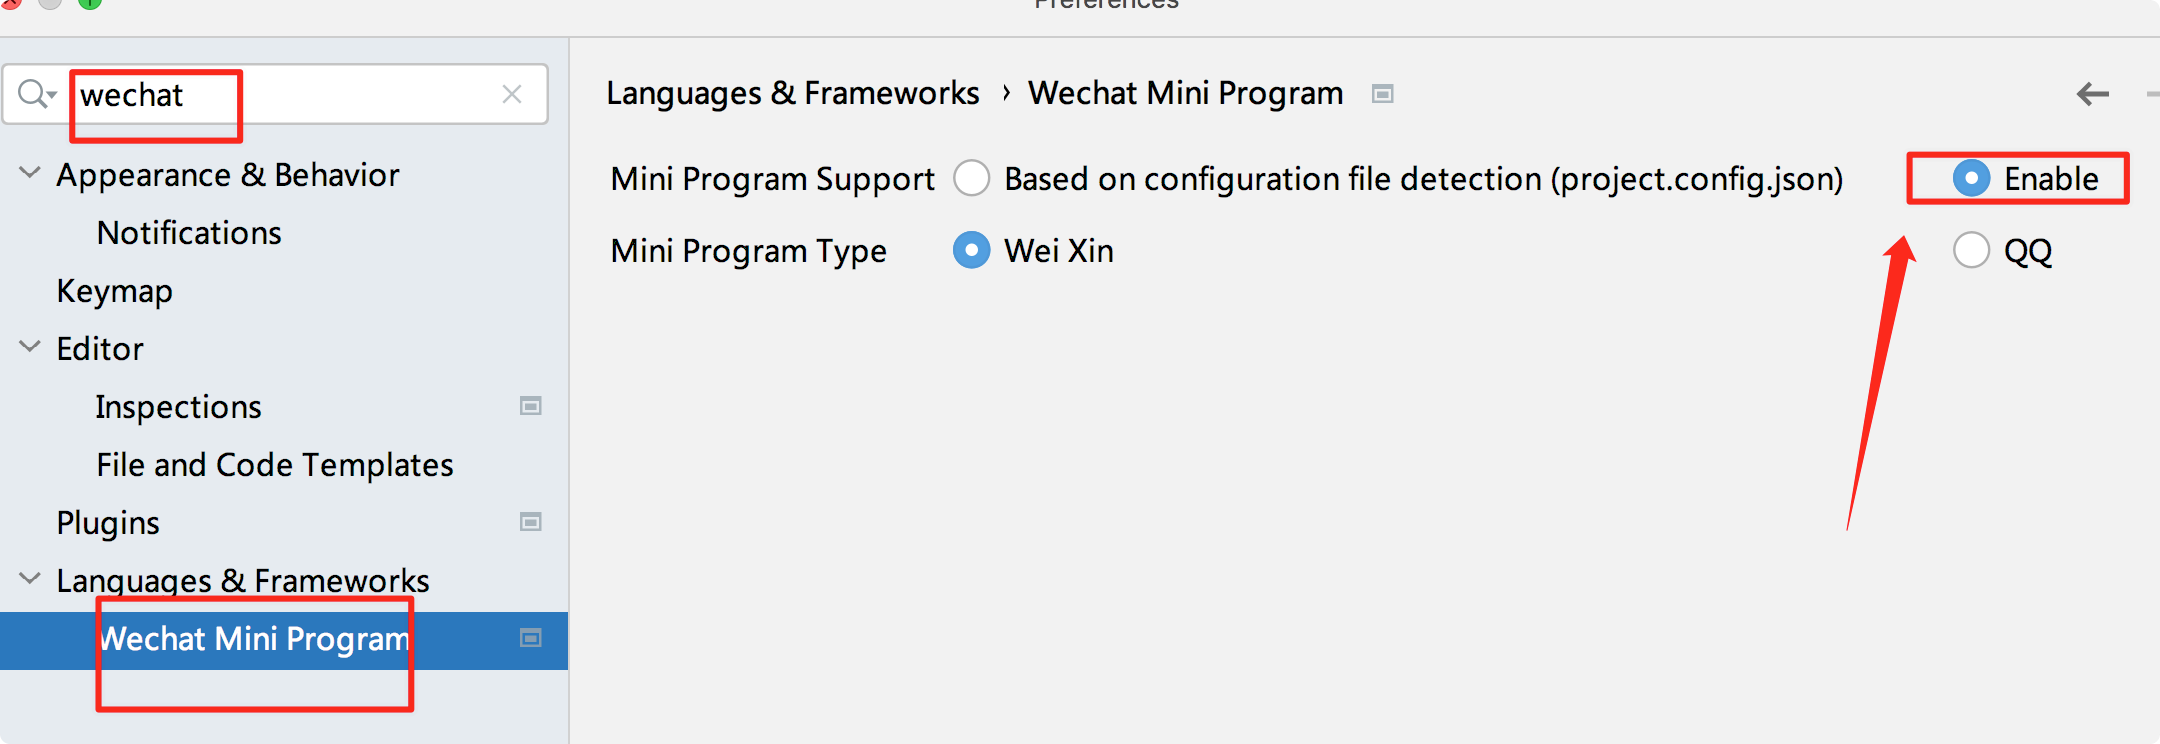Image resolution: width=2160 pixels, height=744 pixels.
Task: Click project-level icon beside Plugins
Action: pos(531,522)
